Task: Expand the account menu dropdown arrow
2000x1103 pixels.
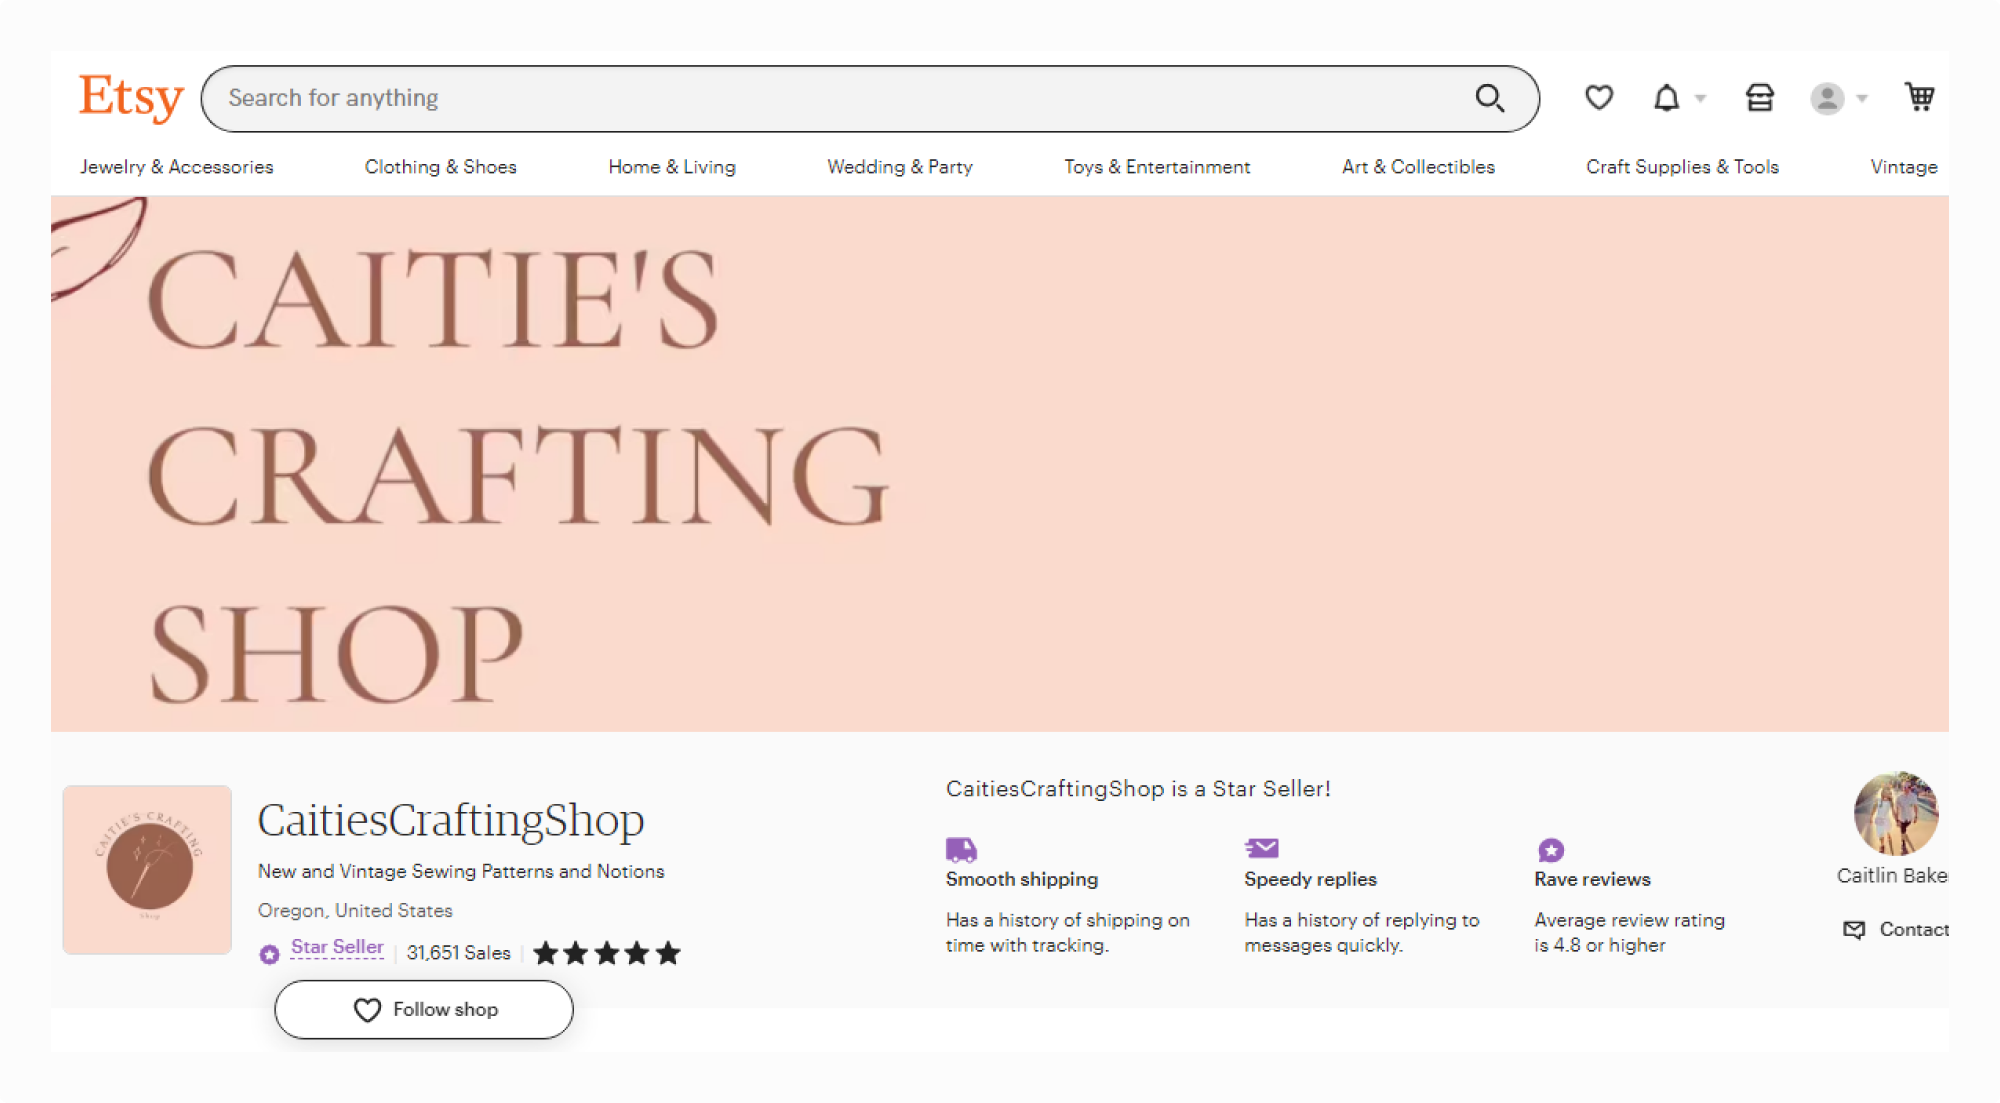Action: point(1862,98)
